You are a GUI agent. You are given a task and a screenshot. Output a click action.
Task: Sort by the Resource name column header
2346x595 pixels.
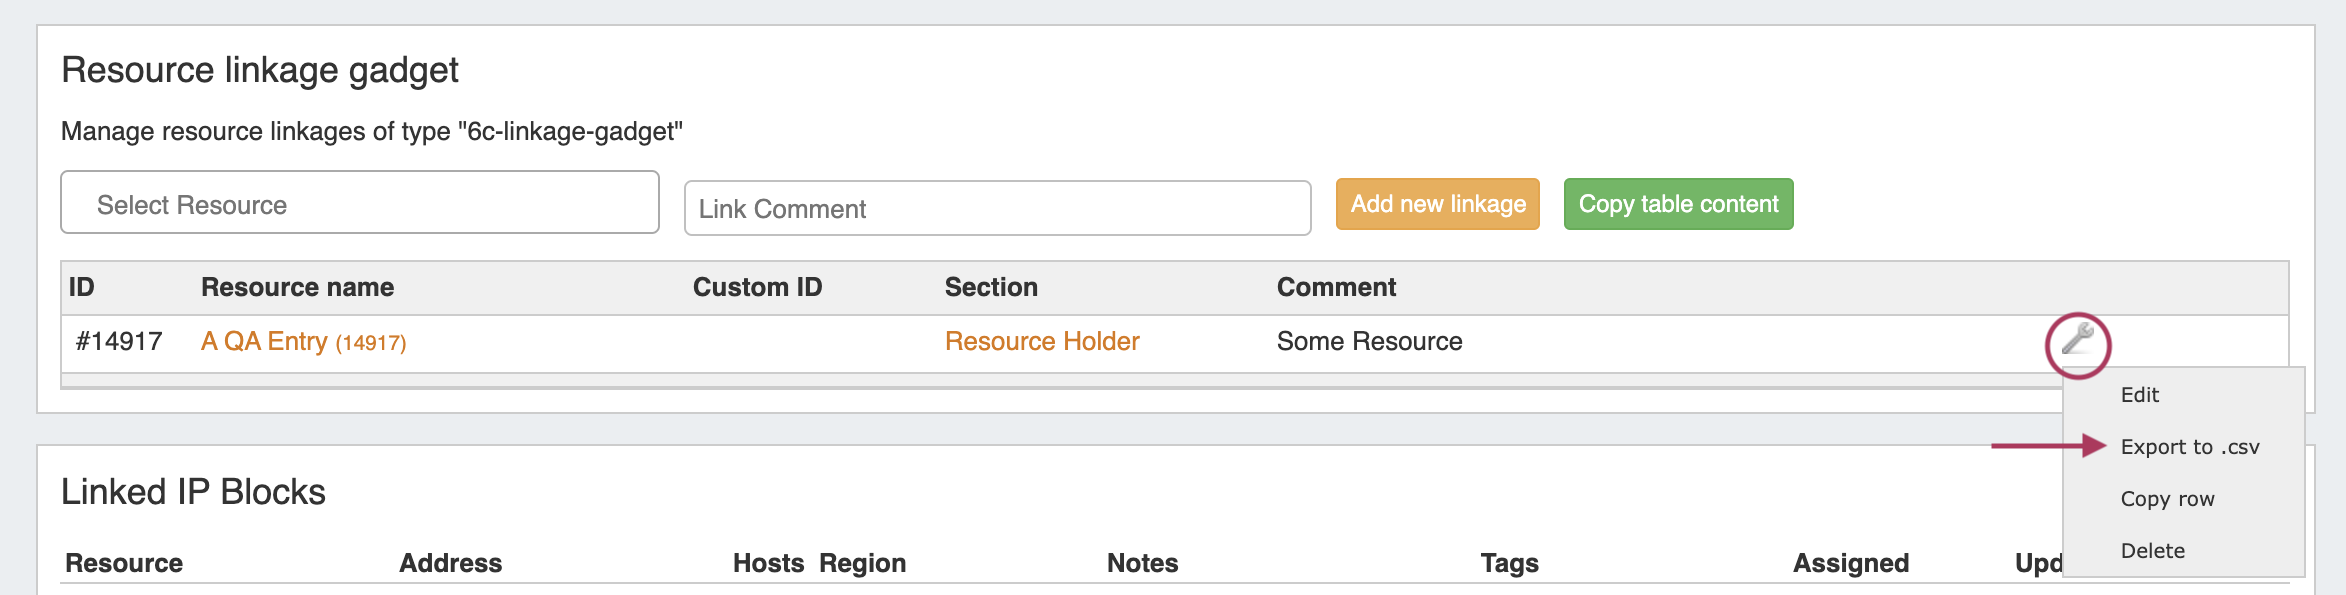(x=297, y=288)
